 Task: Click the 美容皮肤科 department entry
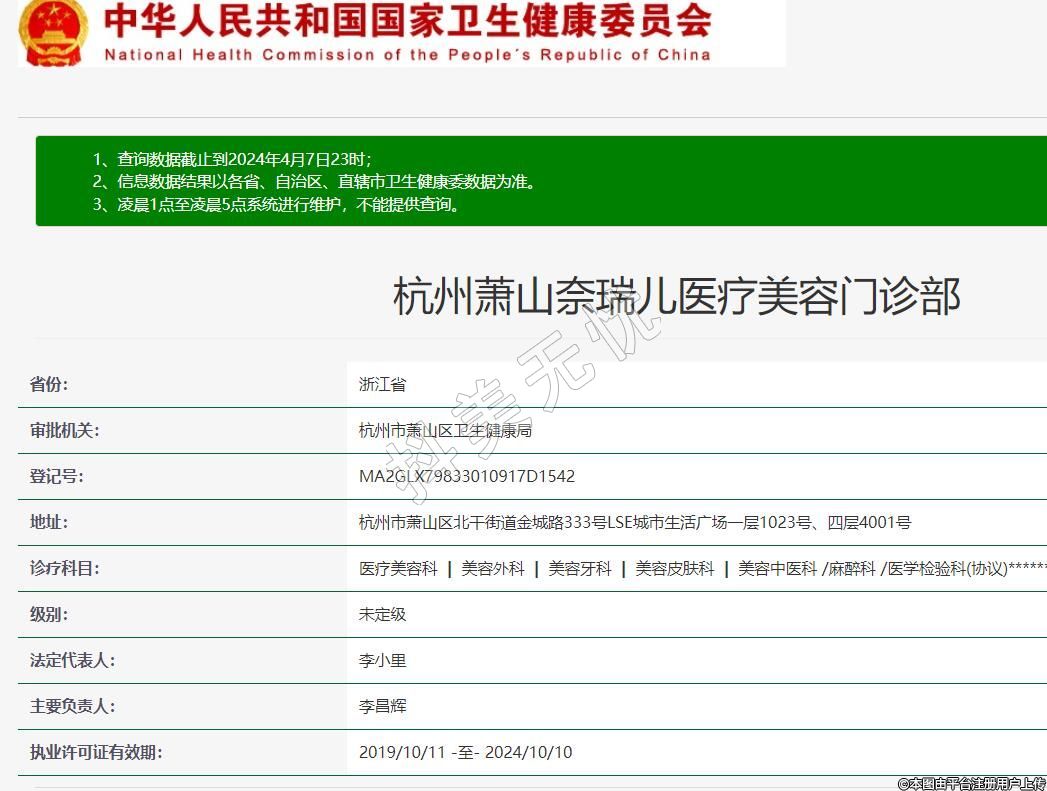(x=675, y=569)
